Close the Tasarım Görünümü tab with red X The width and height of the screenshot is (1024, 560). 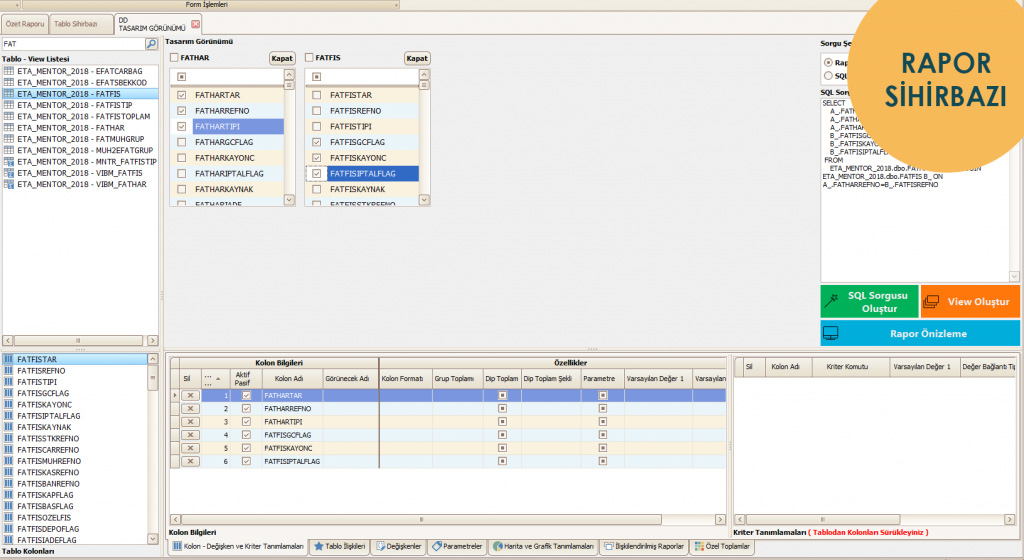[x=195, y=24]
